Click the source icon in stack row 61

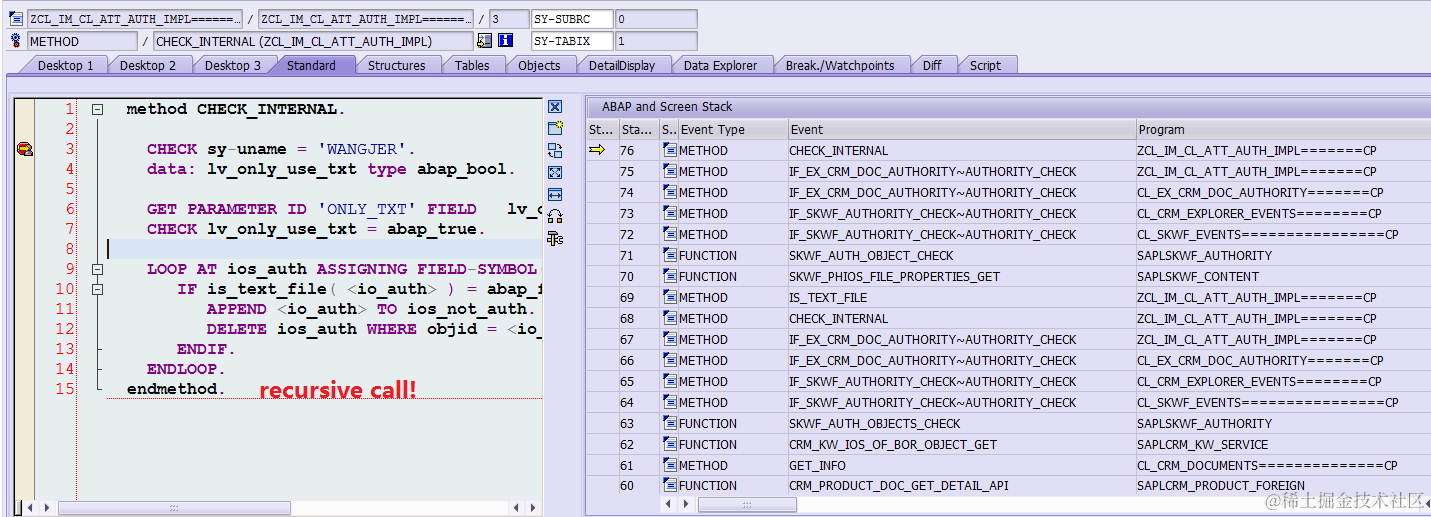[x=669, y=465]
